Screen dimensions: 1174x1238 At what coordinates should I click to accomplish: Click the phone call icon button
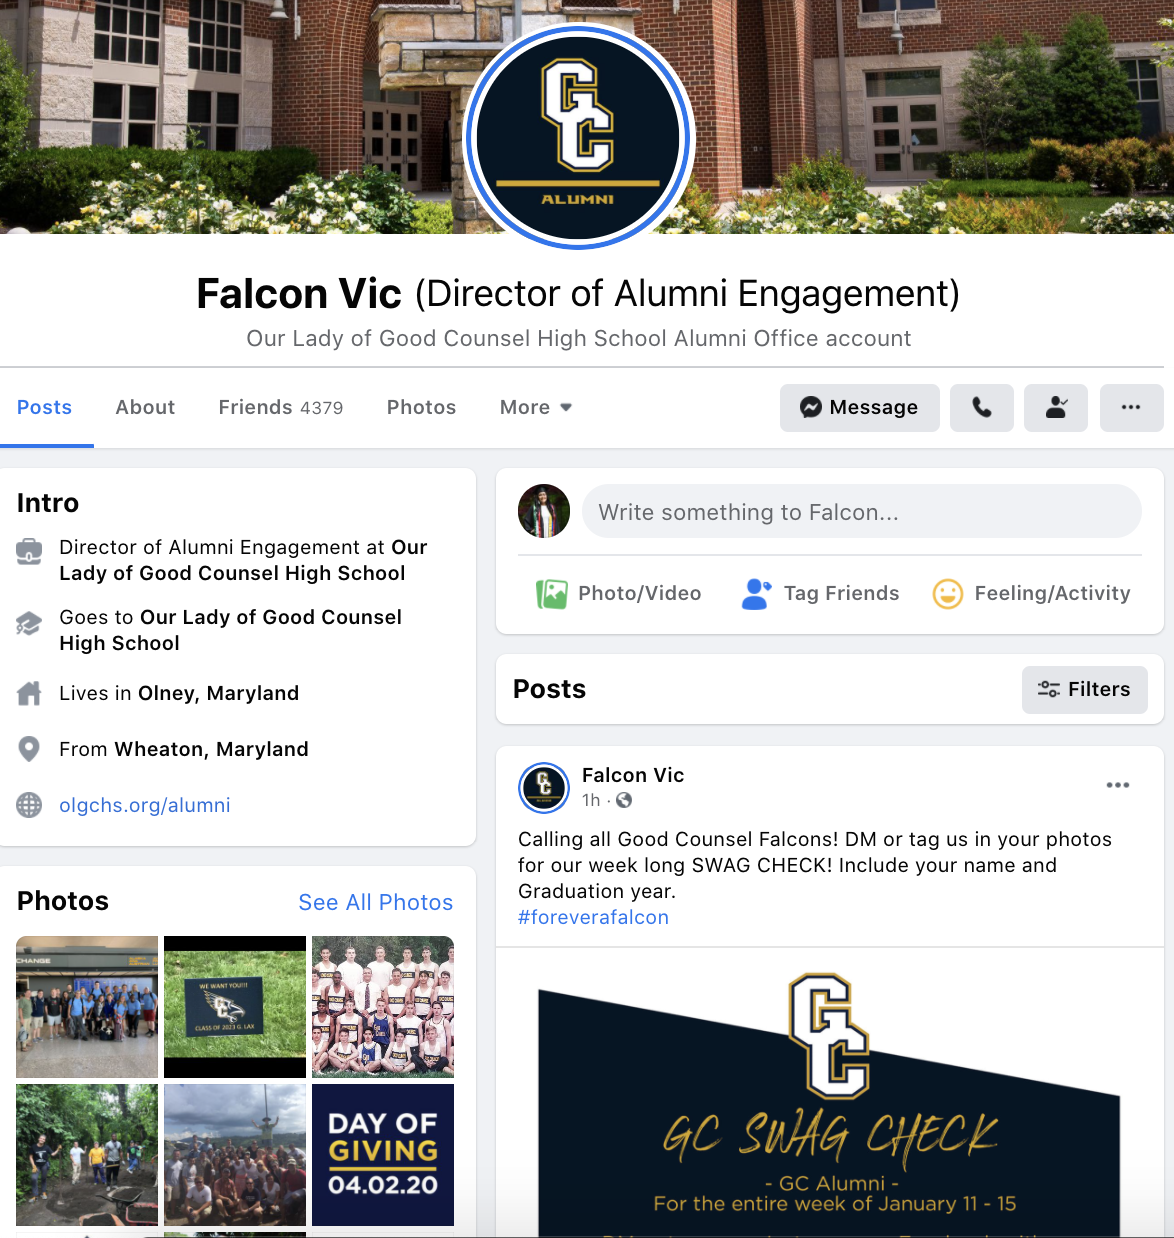pos(982,408)
